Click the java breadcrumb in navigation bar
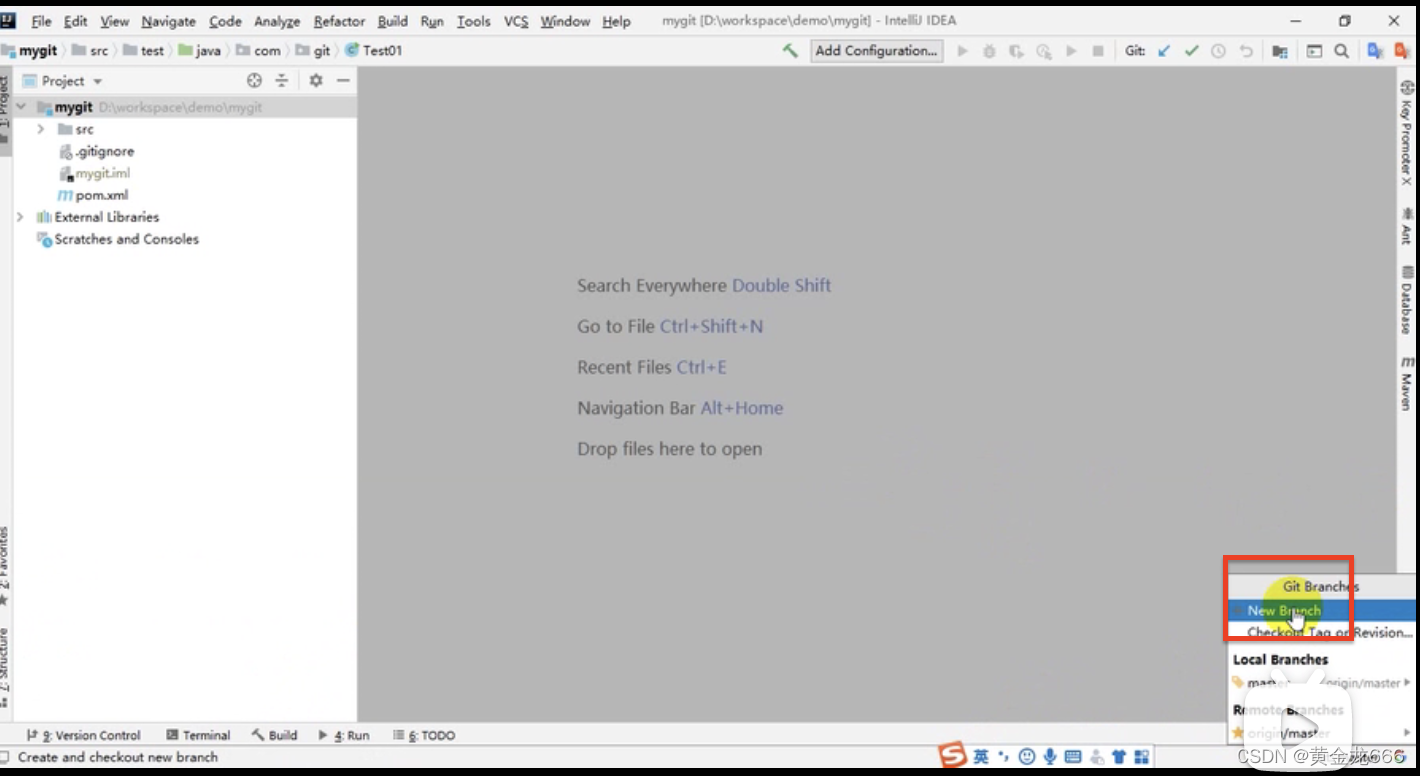The image size is (1420, 776). (199, 50)
